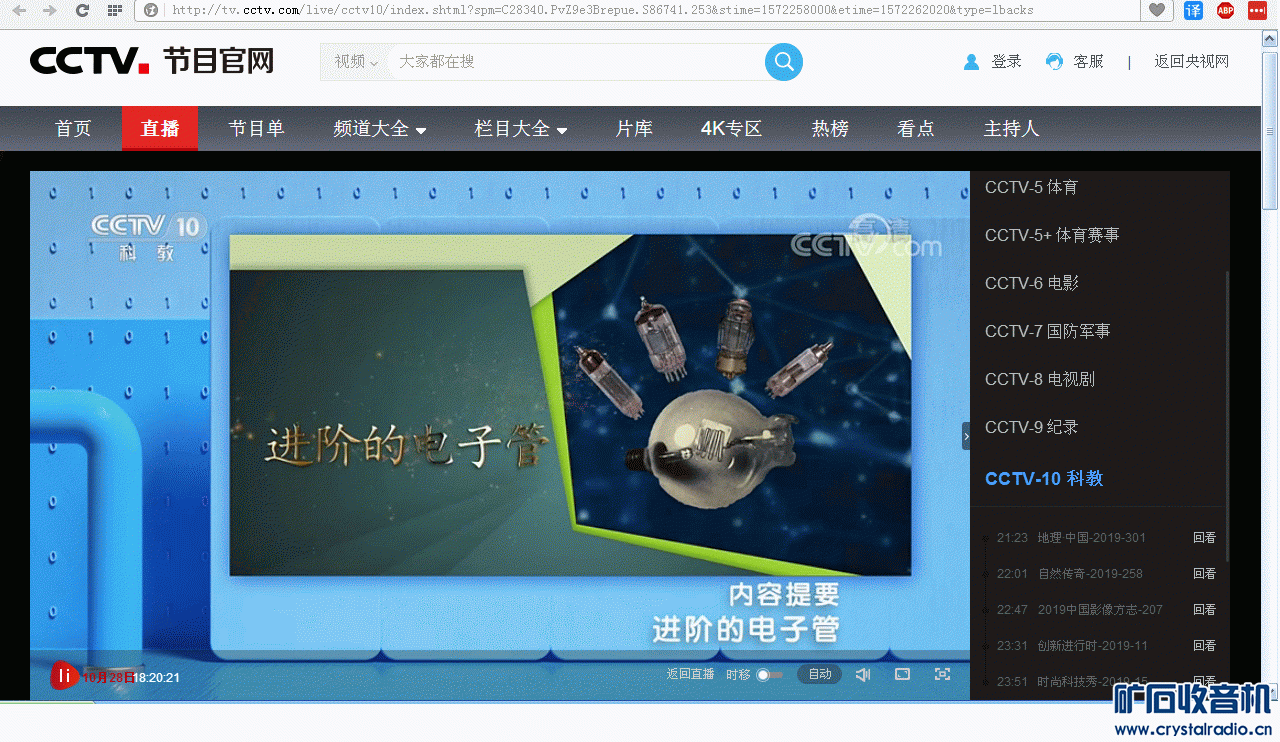Open the browser apps grid icon
The height and width of the screenshot is (742, 1280).
pos(115,10)
